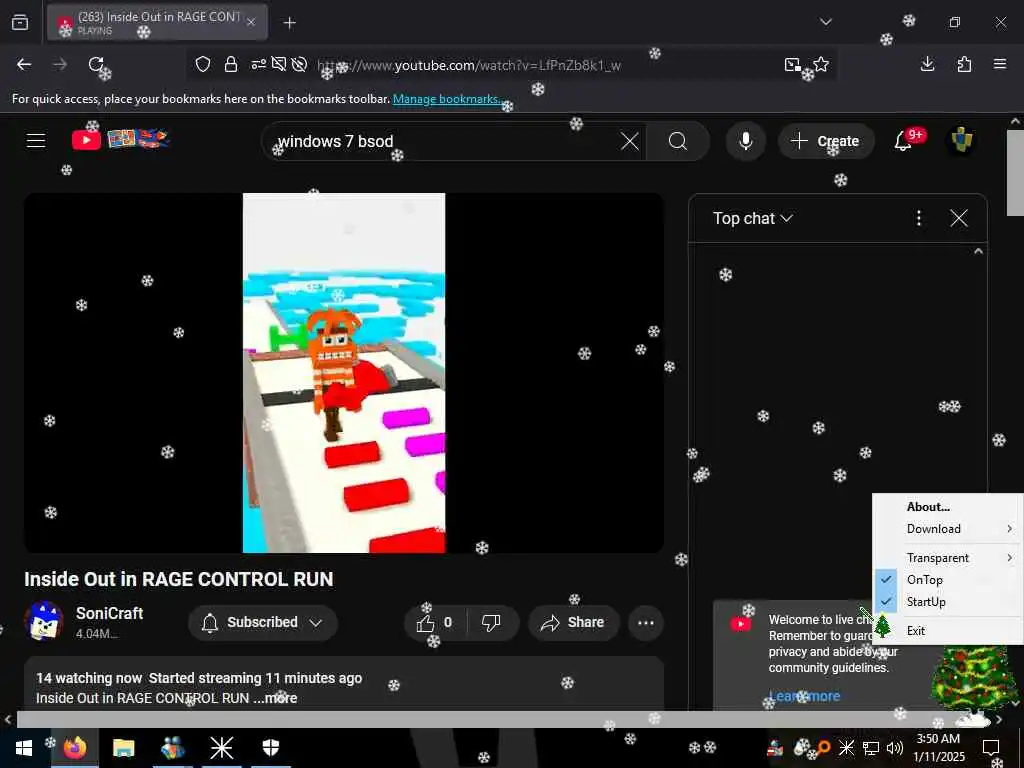Viewport: 1024px width, 768px height.
Task: Toggle OnTop checked menu option
Action: click(948, 580)
